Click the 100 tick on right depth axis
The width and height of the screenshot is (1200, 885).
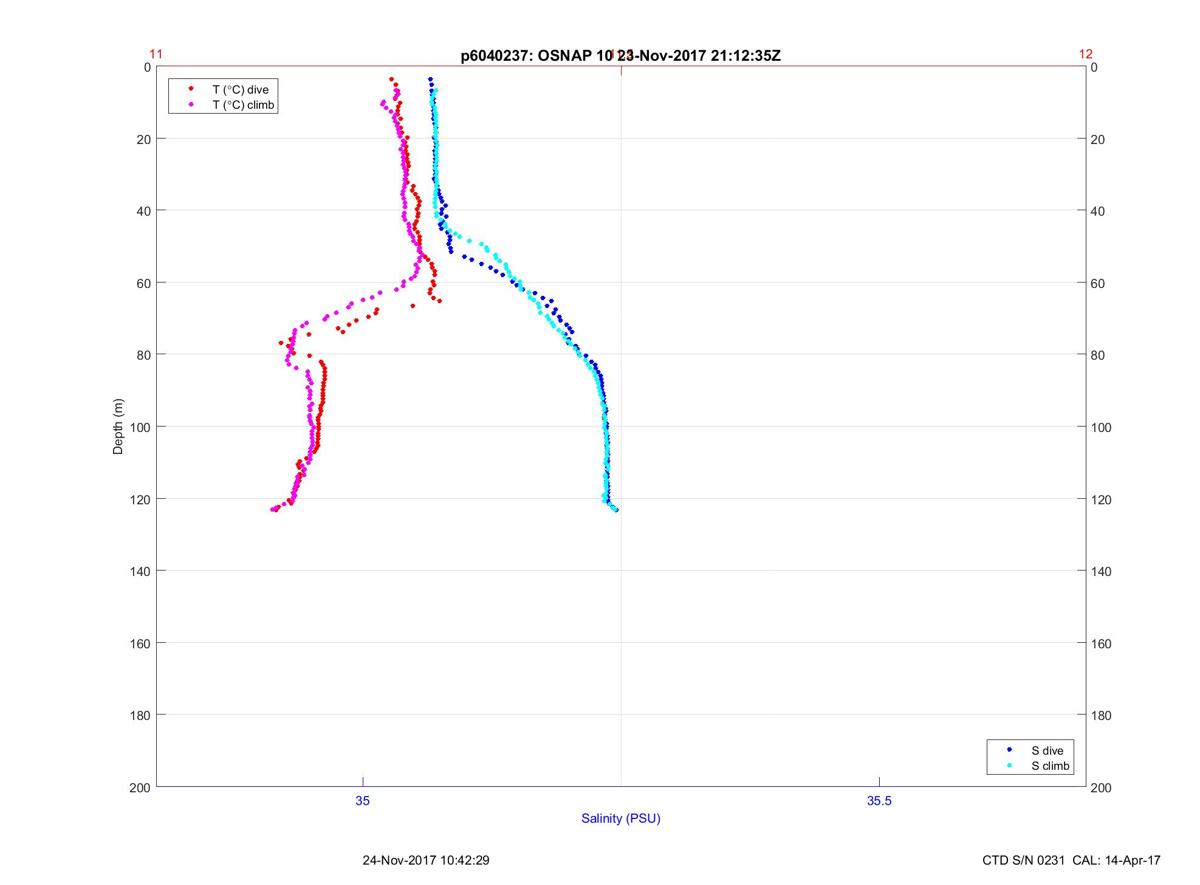[x=1100, y=427]
